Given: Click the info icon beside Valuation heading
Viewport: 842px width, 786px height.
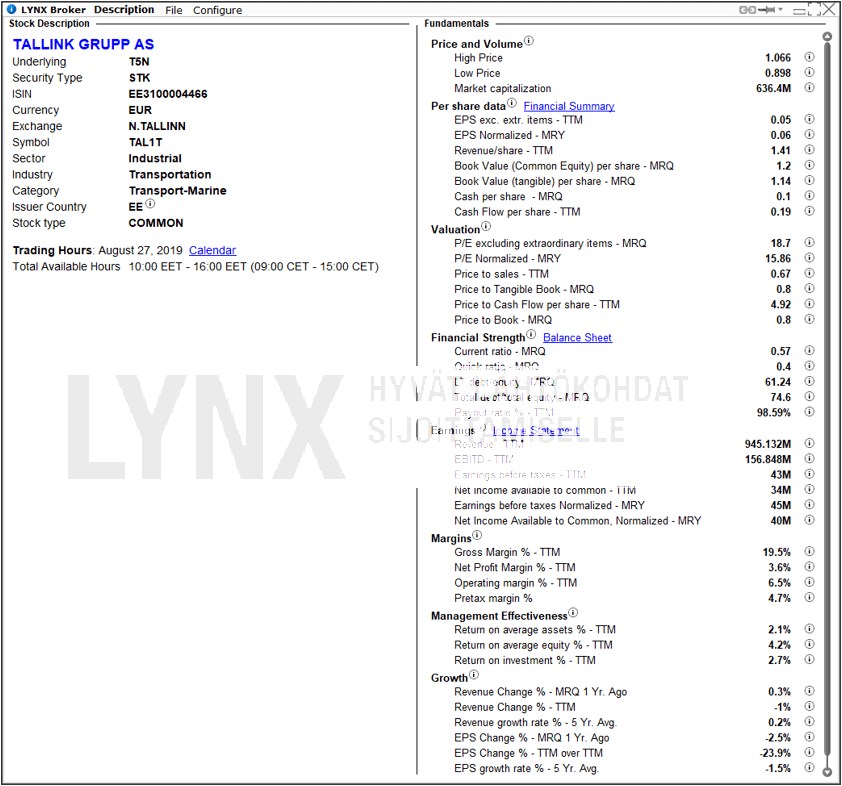Looking at the screenshot, I should coord(485,226).
